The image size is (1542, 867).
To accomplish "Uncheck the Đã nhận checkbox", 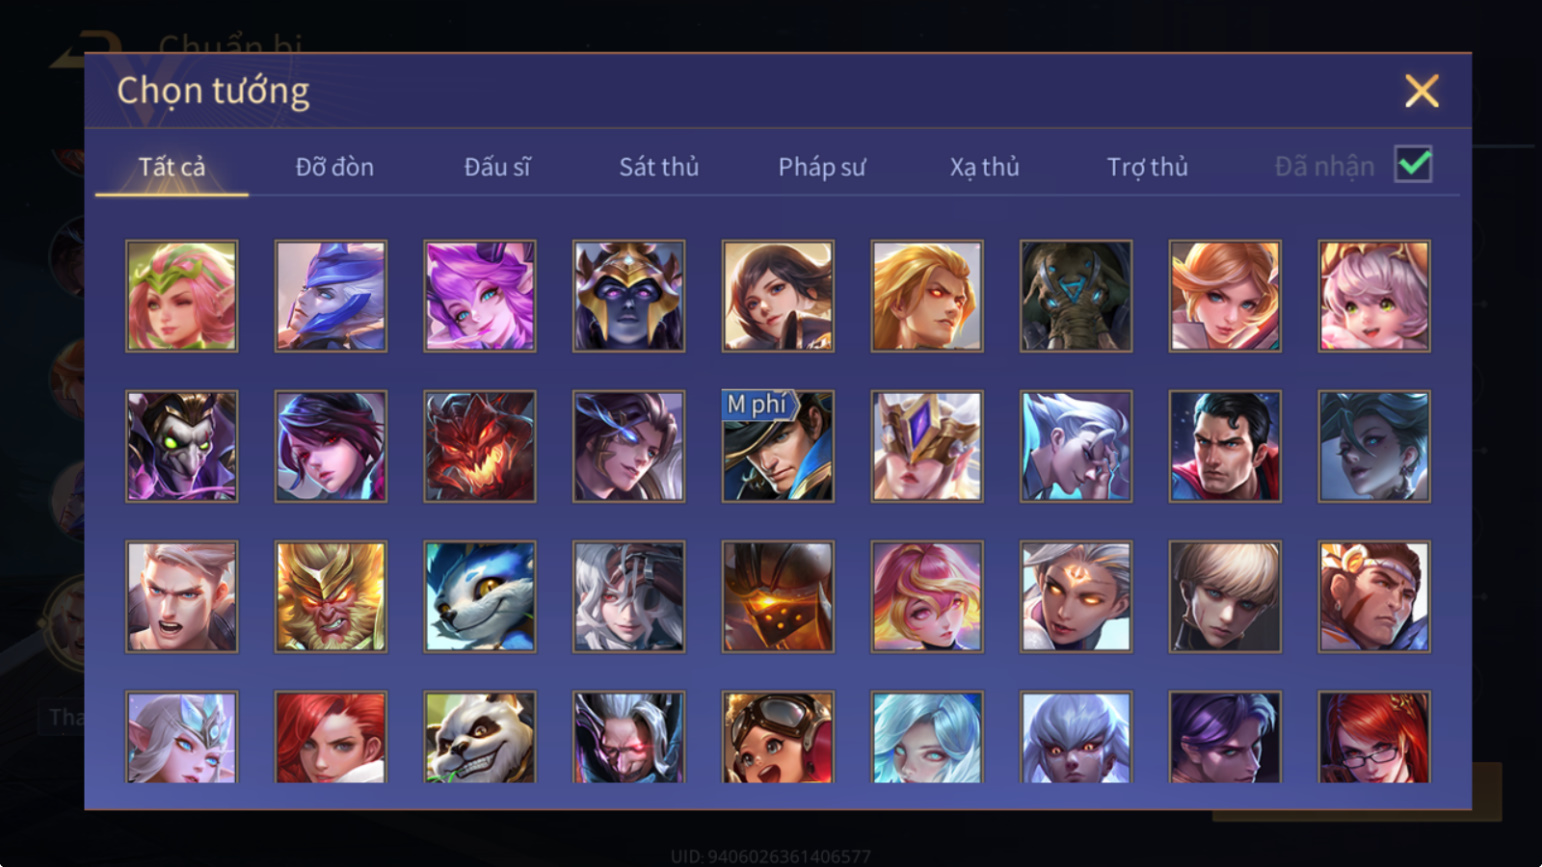I will click(x=1413, y=164).
